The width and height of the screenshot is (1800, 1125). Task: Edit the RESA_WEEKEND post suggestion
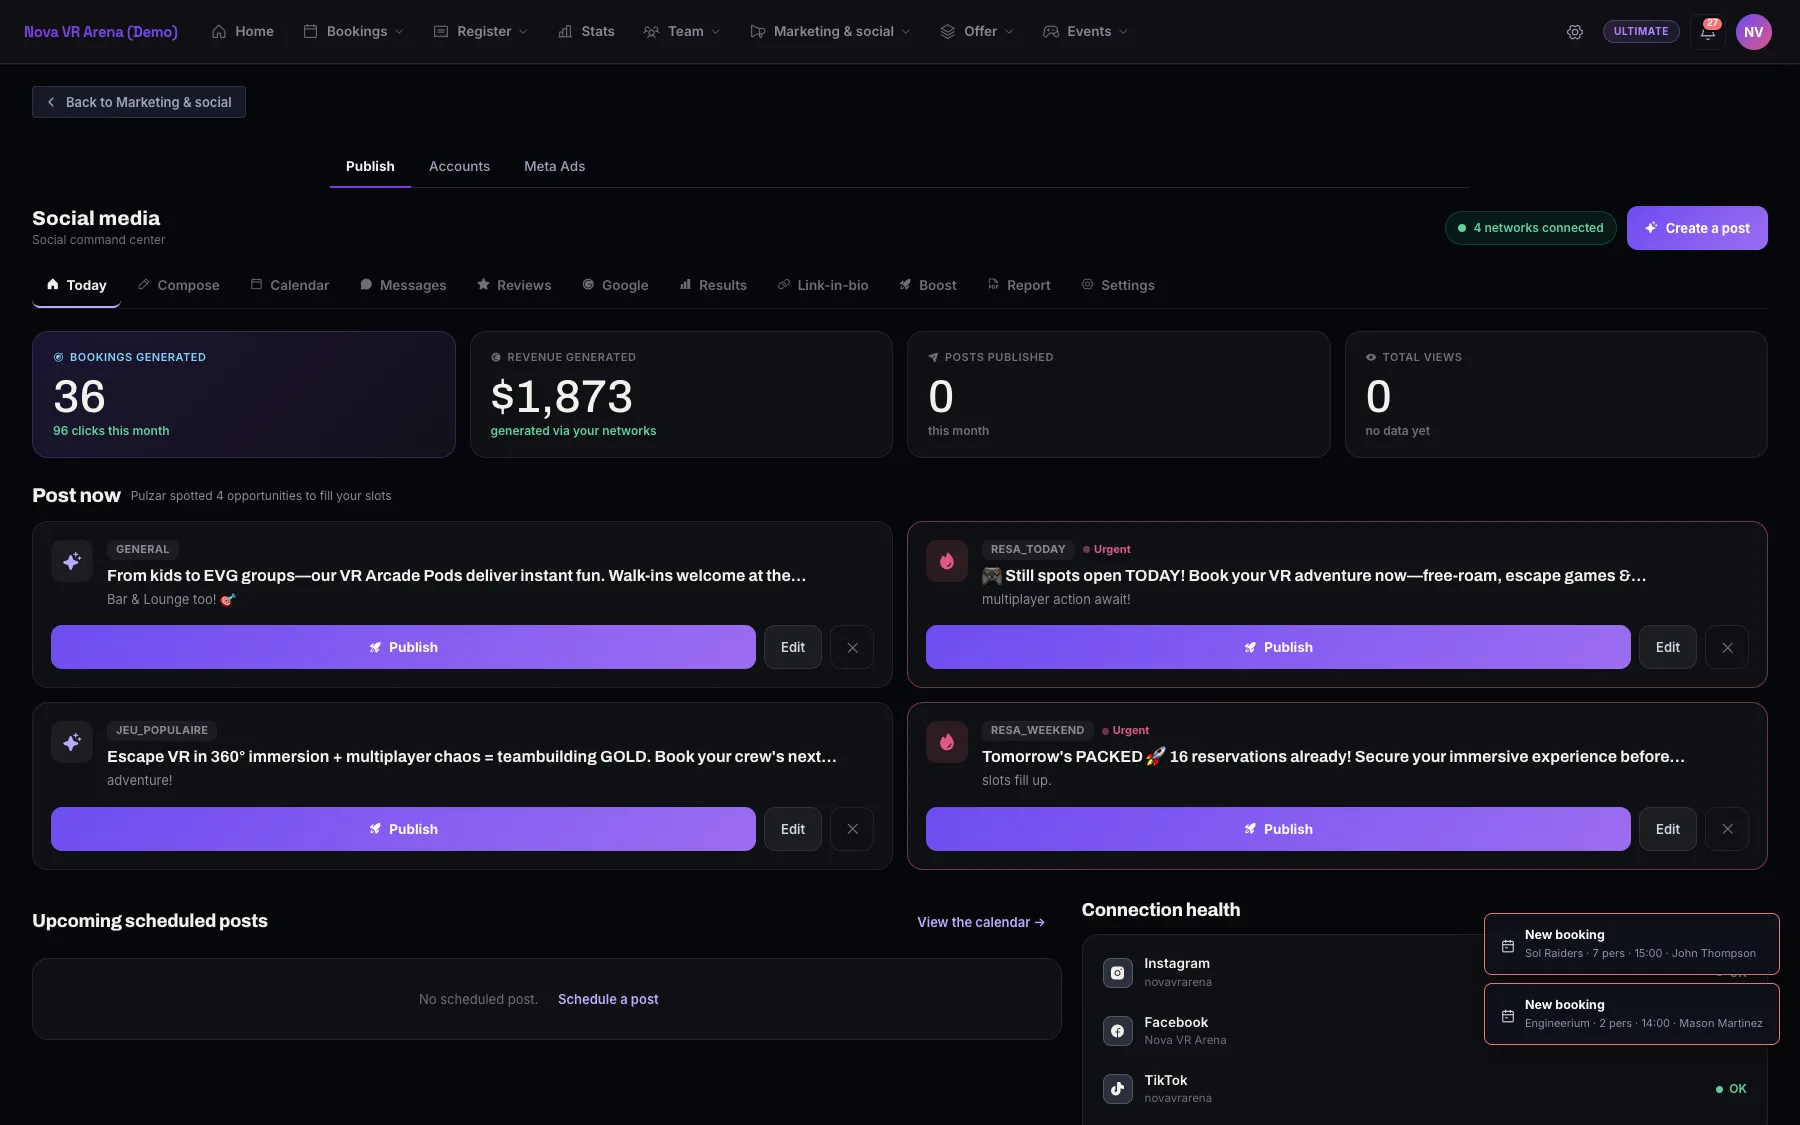coord(1668,829)
